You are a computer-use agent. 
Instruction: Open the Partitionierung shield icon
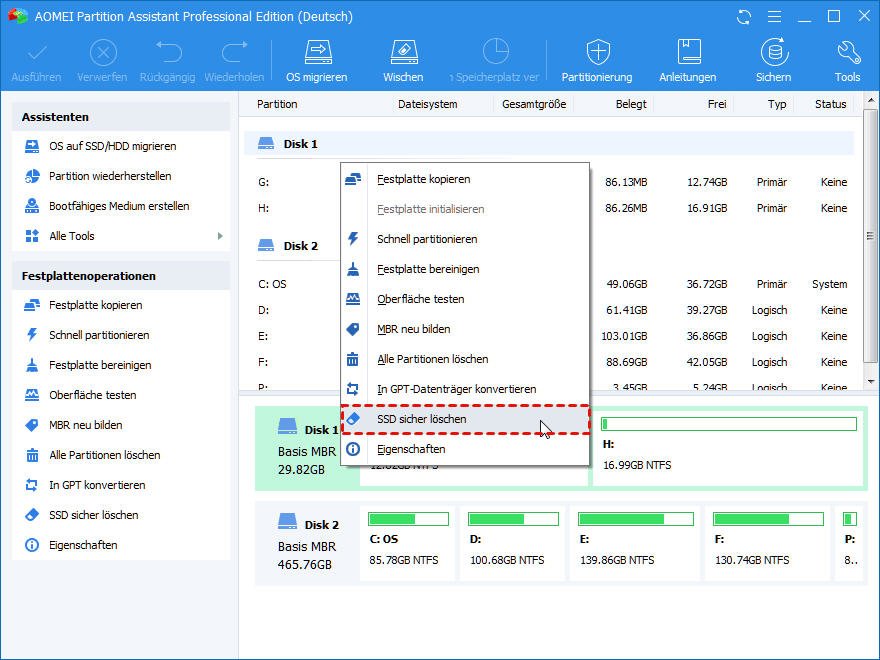click(x=598, y=52)
